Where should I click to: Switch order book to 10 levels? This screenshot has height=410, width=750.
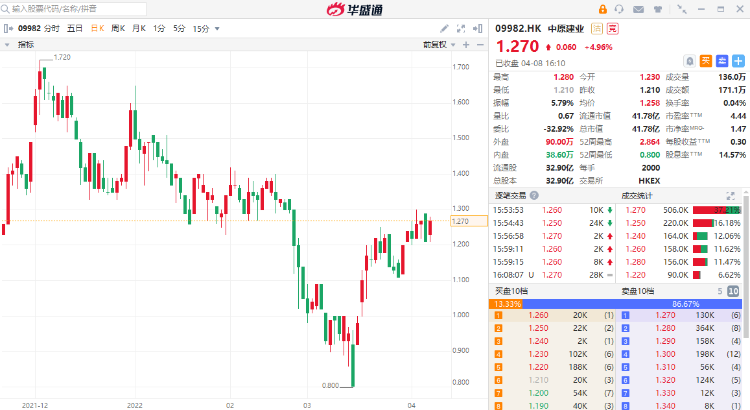pyautogui.click(x=733, y=291)
